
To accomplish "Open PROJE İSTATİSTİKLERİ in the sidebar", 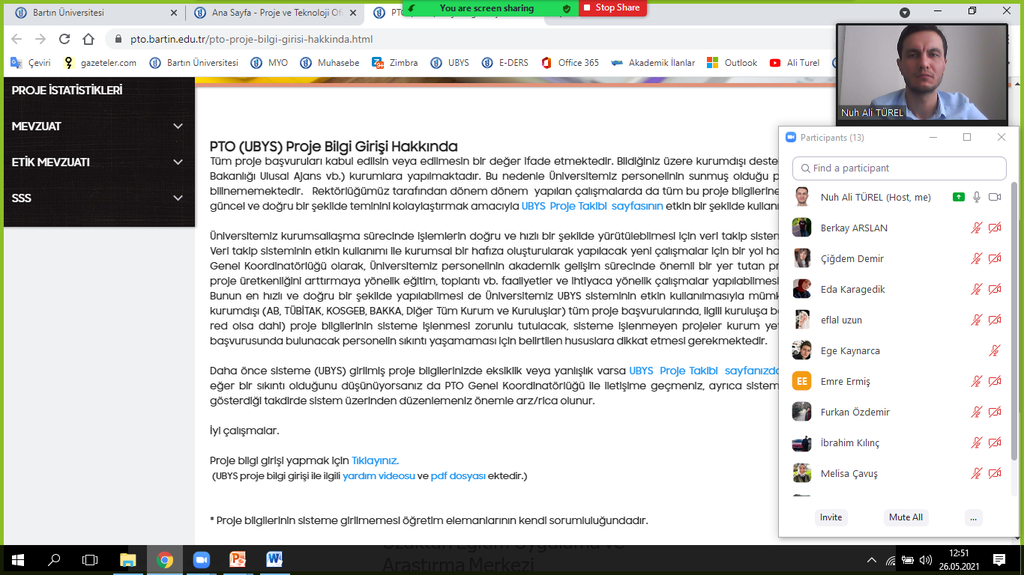I will (x=67, y=90).
